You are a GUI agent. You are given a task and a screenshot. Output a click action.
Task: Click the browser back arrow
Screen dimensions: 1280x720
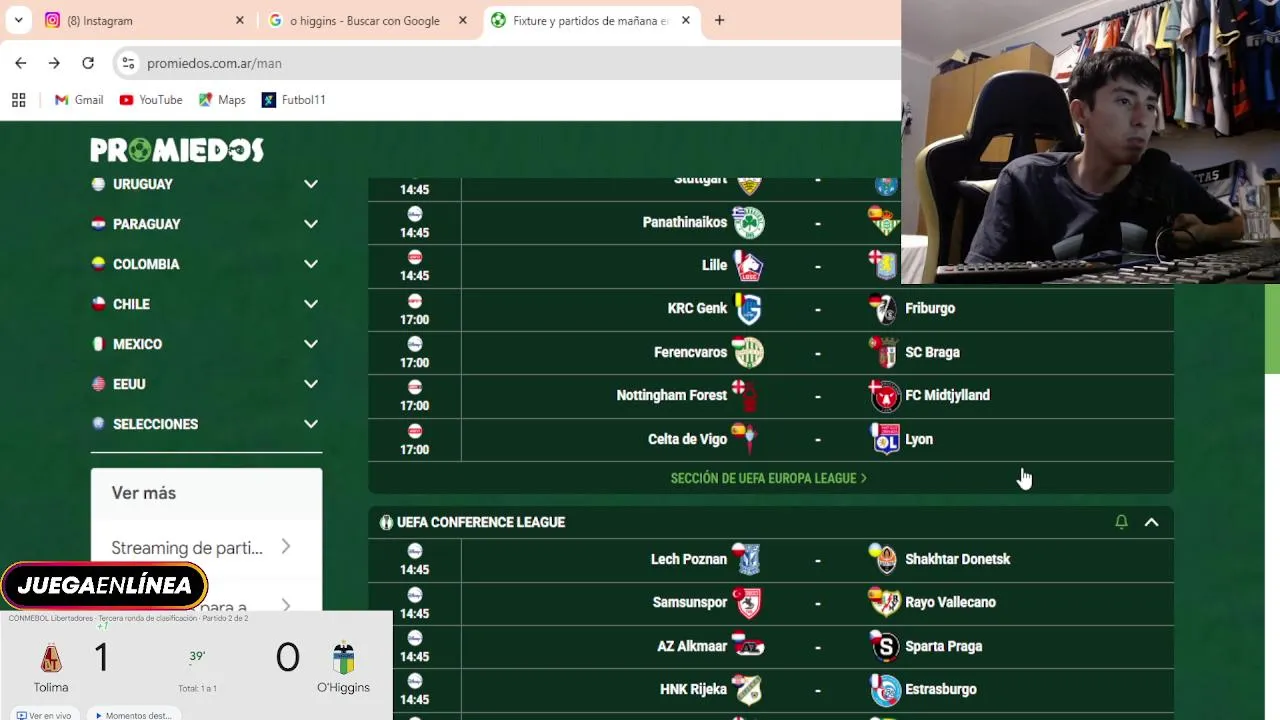(x=21, y=63)
